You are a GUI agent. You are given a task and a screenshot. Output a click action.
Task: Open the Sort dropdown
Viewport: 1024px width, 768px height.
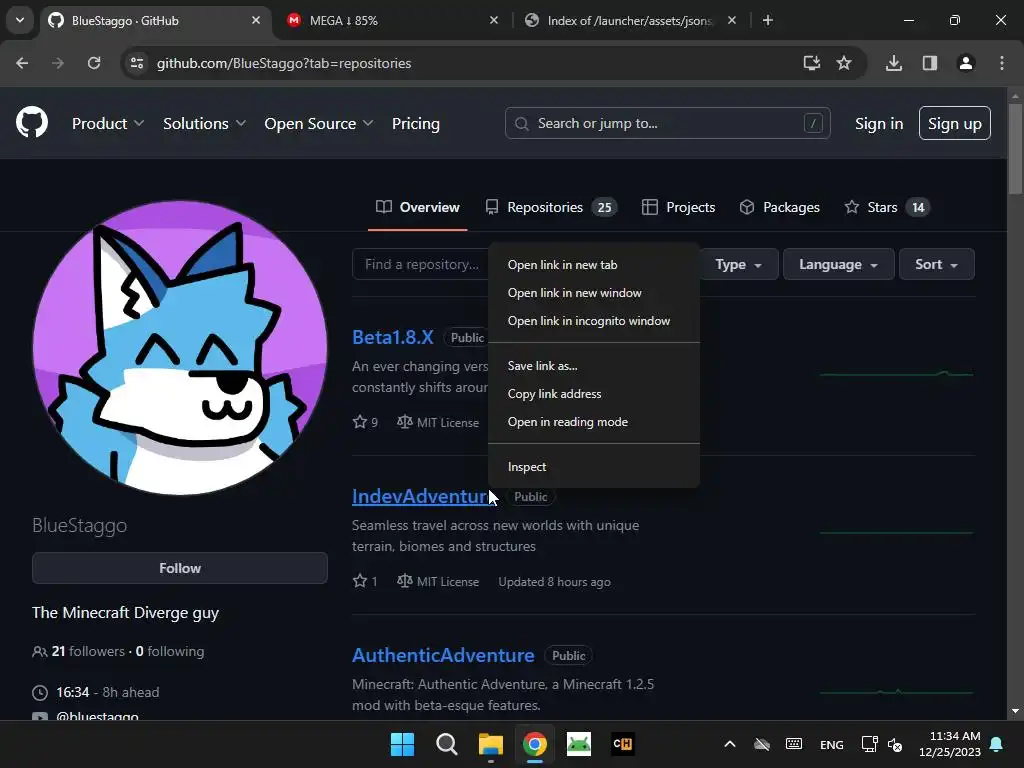click(x=936, y=264)
